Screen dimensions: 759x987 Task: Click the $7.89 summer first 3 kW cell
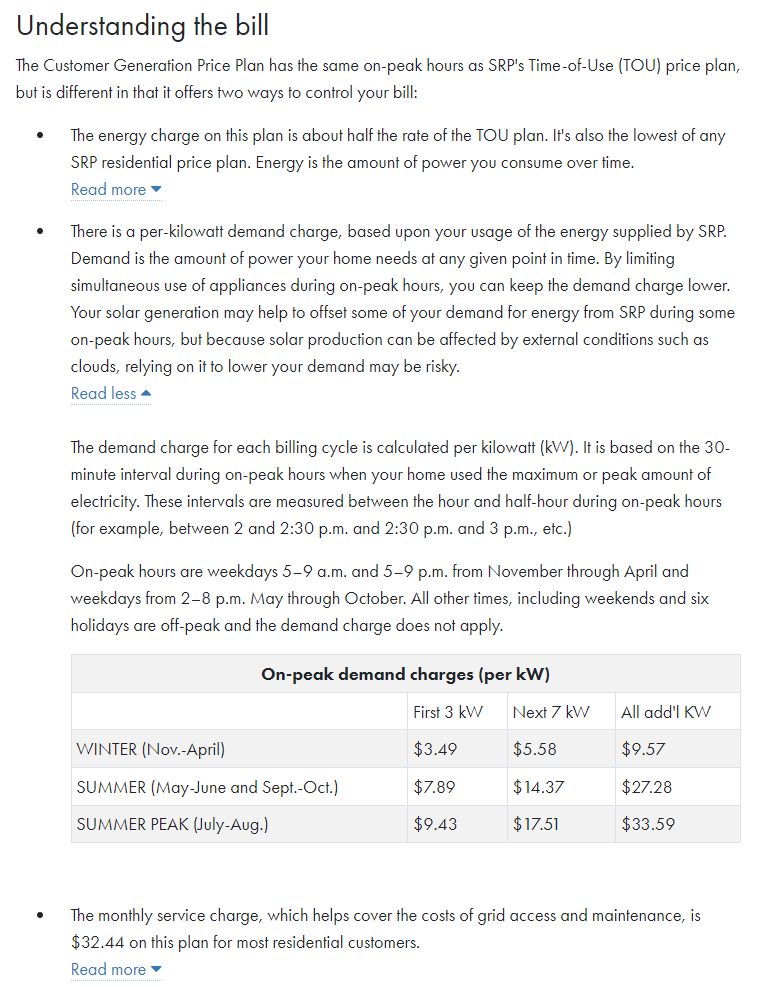click(434, 787)
